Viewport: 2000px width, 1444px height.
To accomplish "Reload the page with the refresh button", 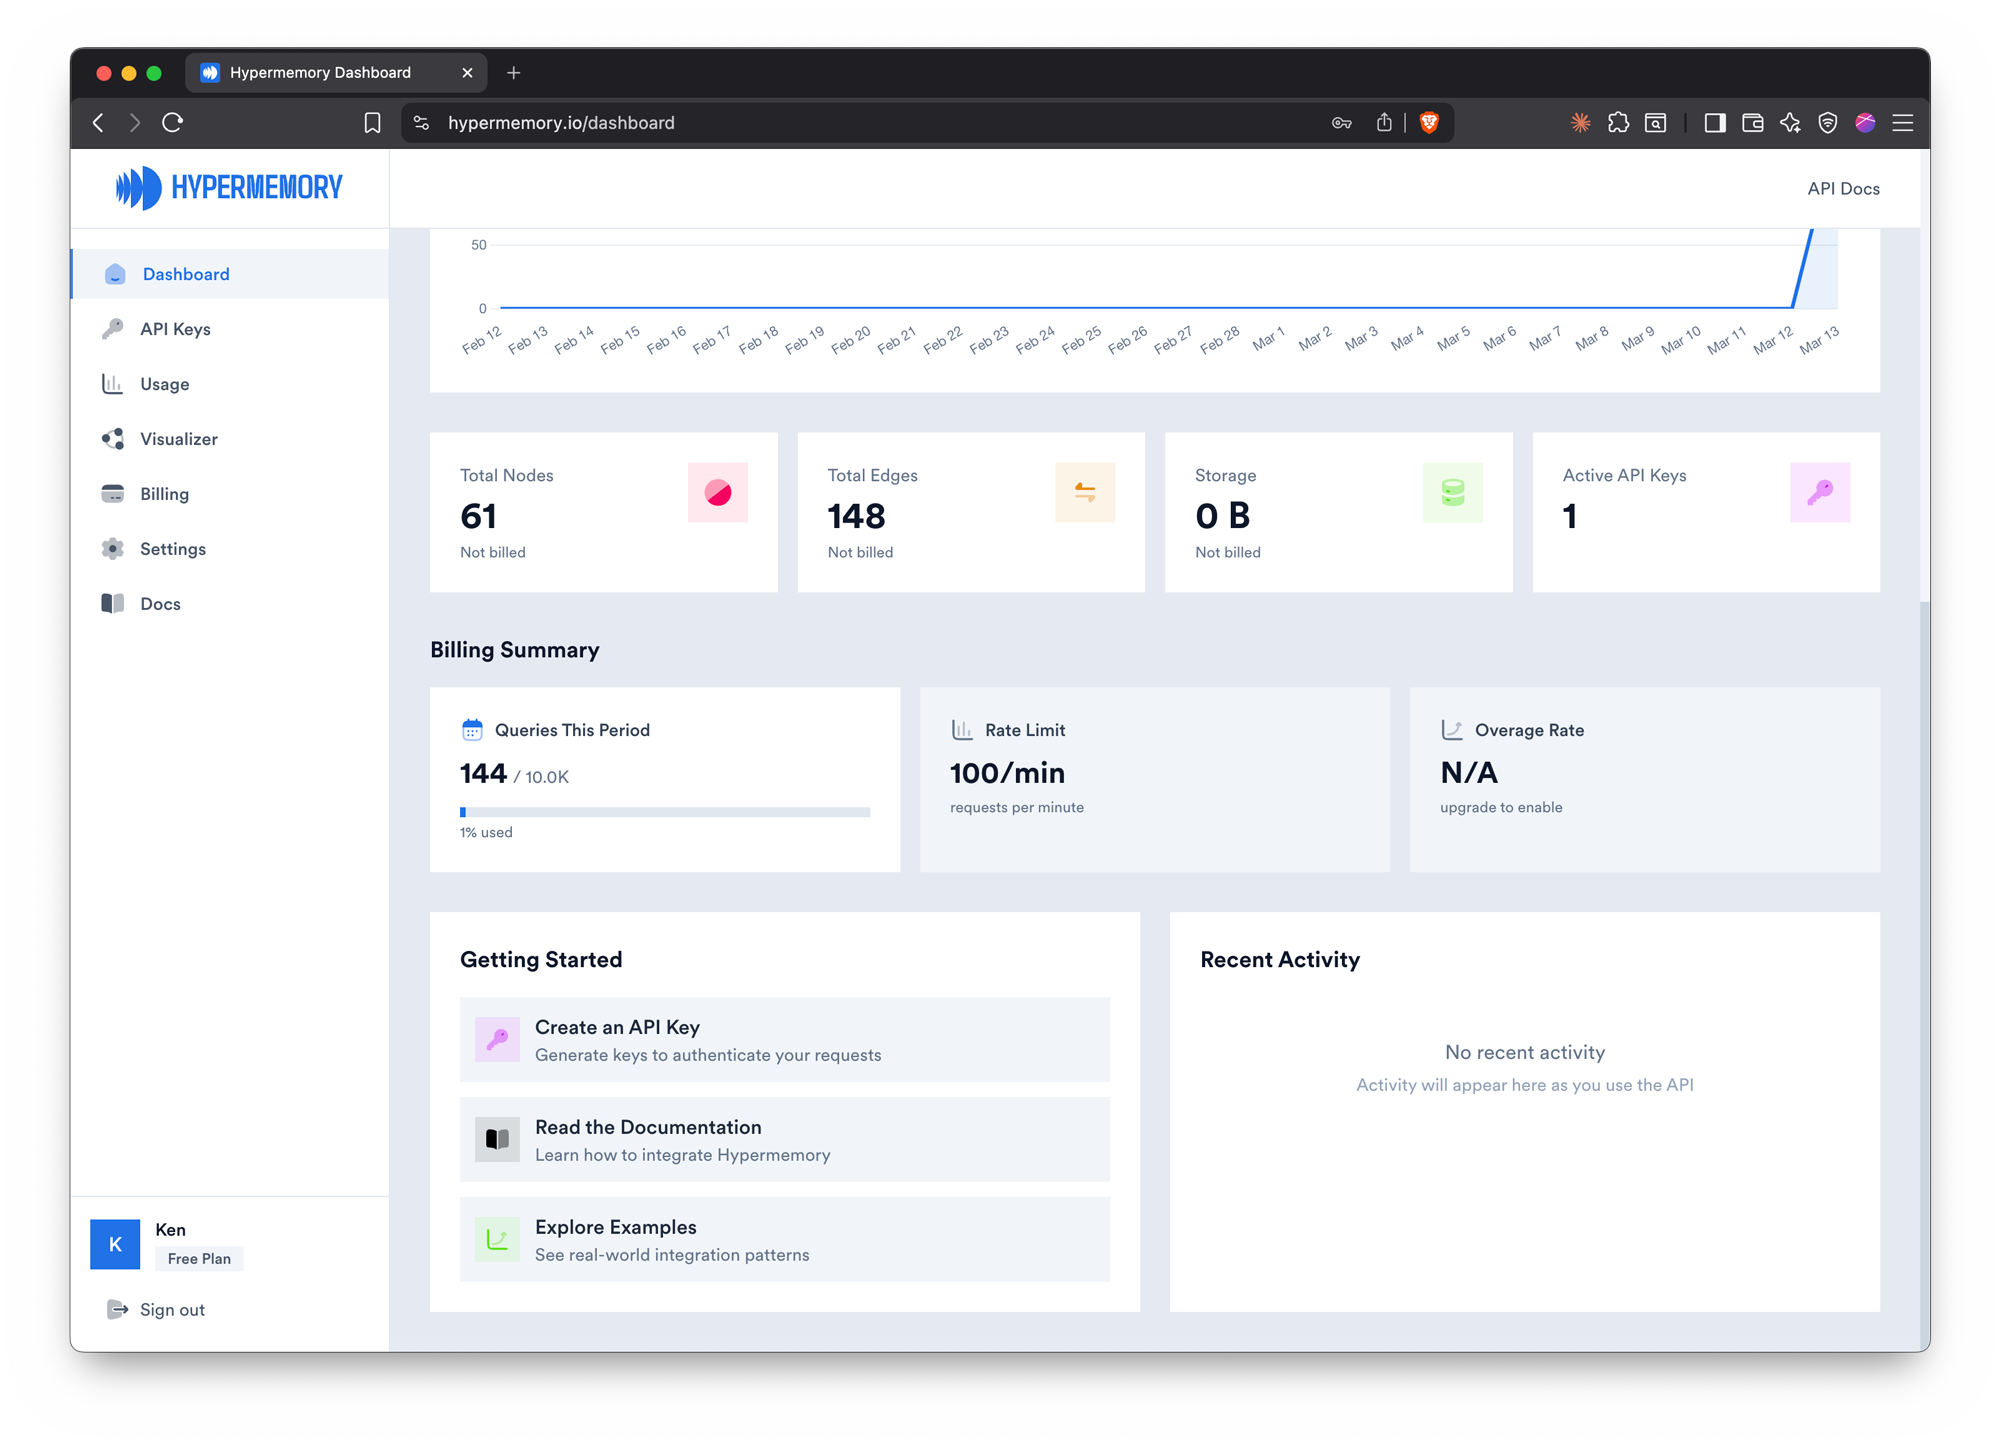I will [x=172, y=122].
